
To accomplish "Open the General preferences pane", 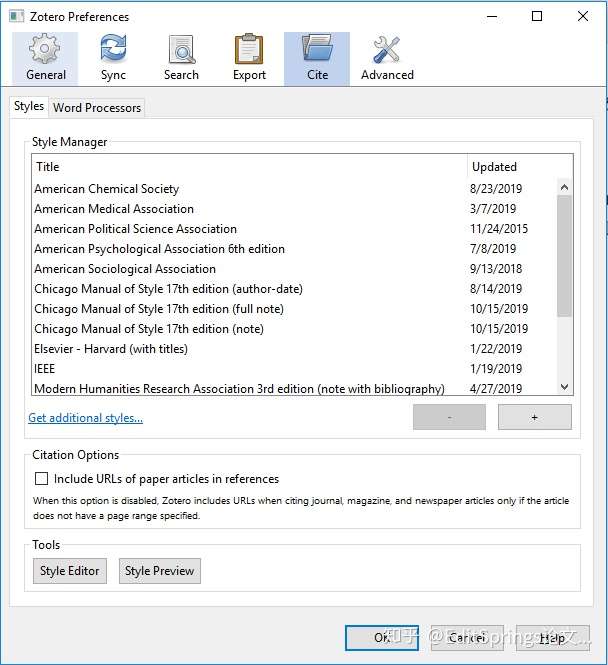I will 45,59.
